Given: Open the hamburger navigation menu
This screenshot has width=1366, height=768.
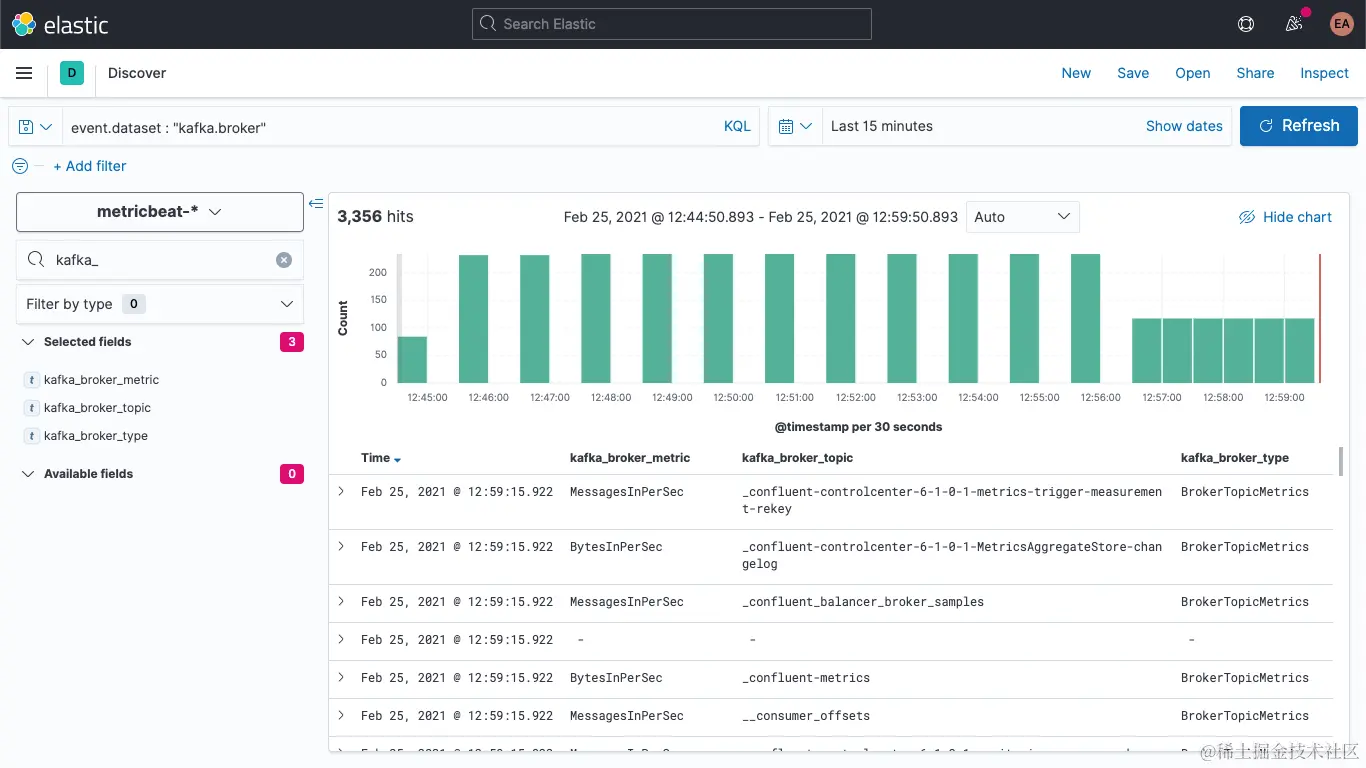Looking at the screenshot, I should point(24,73).
